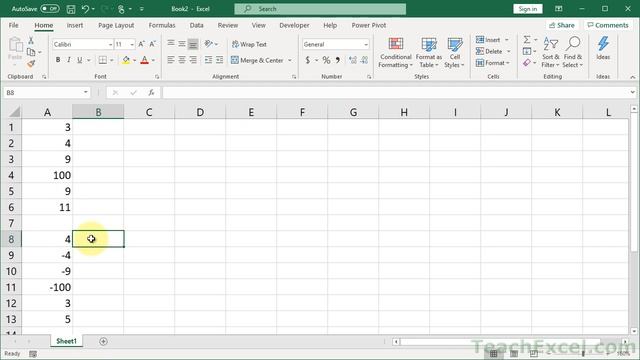Viewport: 640px width, 360px height.
Task: Click Decrease Decimal icon
Action: click(x=364, y=60)
